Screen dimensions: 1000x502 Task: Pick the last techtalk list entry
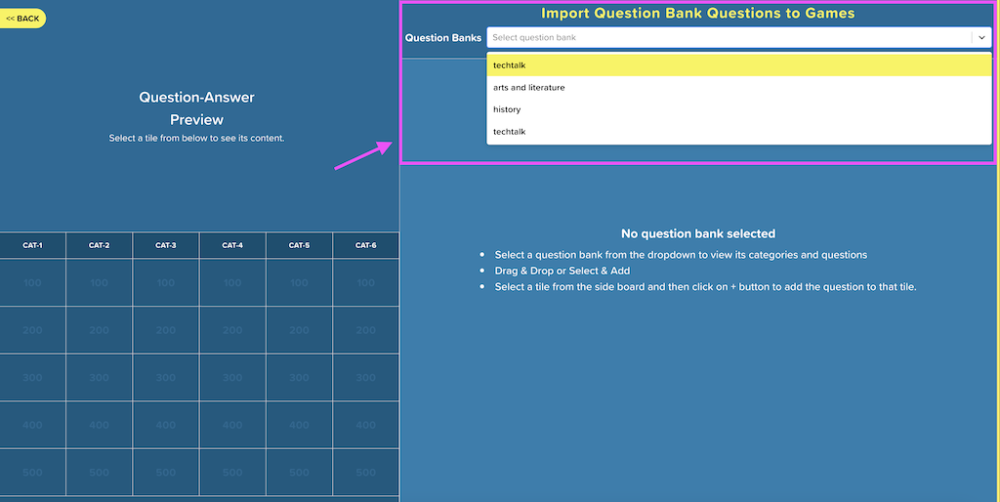pos(739,131)
